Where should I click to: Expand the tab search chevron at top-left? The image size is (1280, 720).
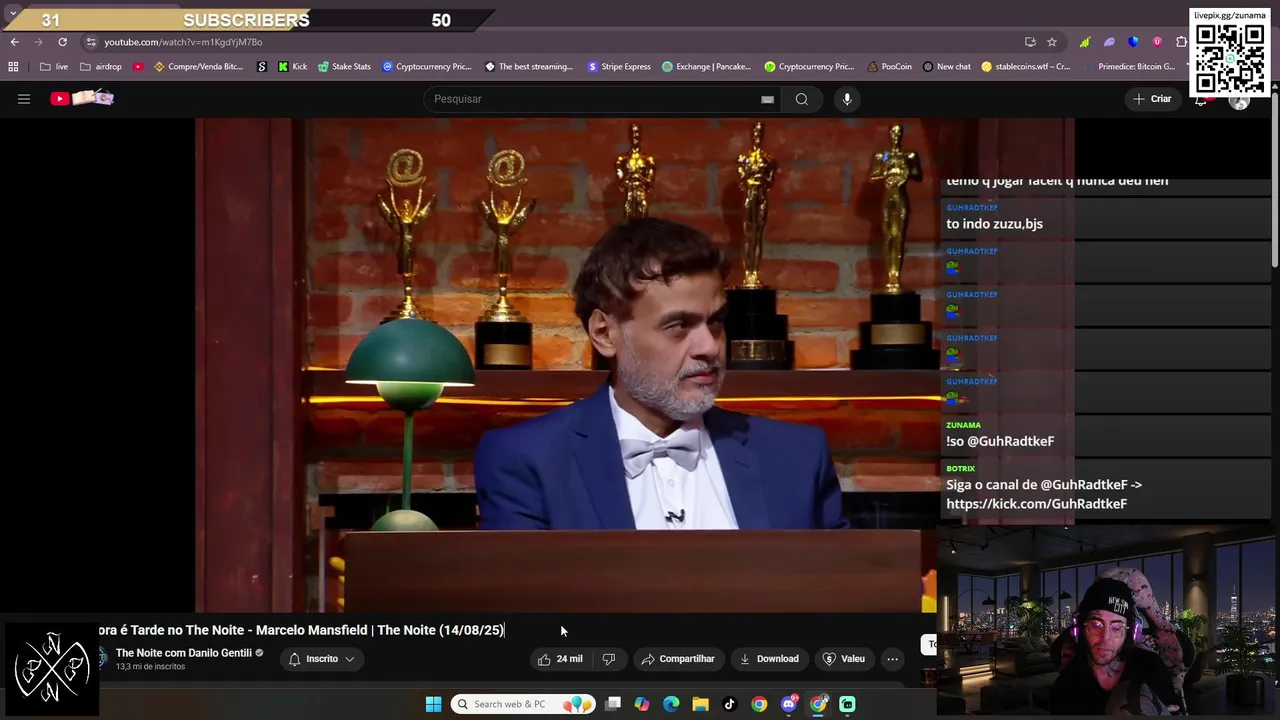tap(12, 14)
